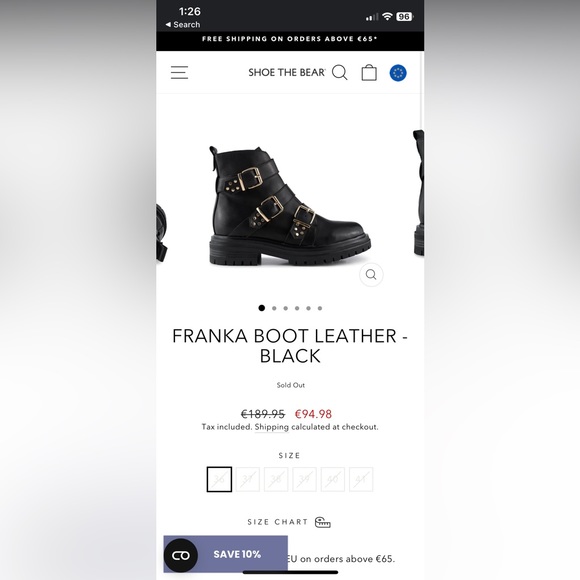Open the hamburger navigation menu
Viewport: 580px width, 580px height.
(179, 72)
